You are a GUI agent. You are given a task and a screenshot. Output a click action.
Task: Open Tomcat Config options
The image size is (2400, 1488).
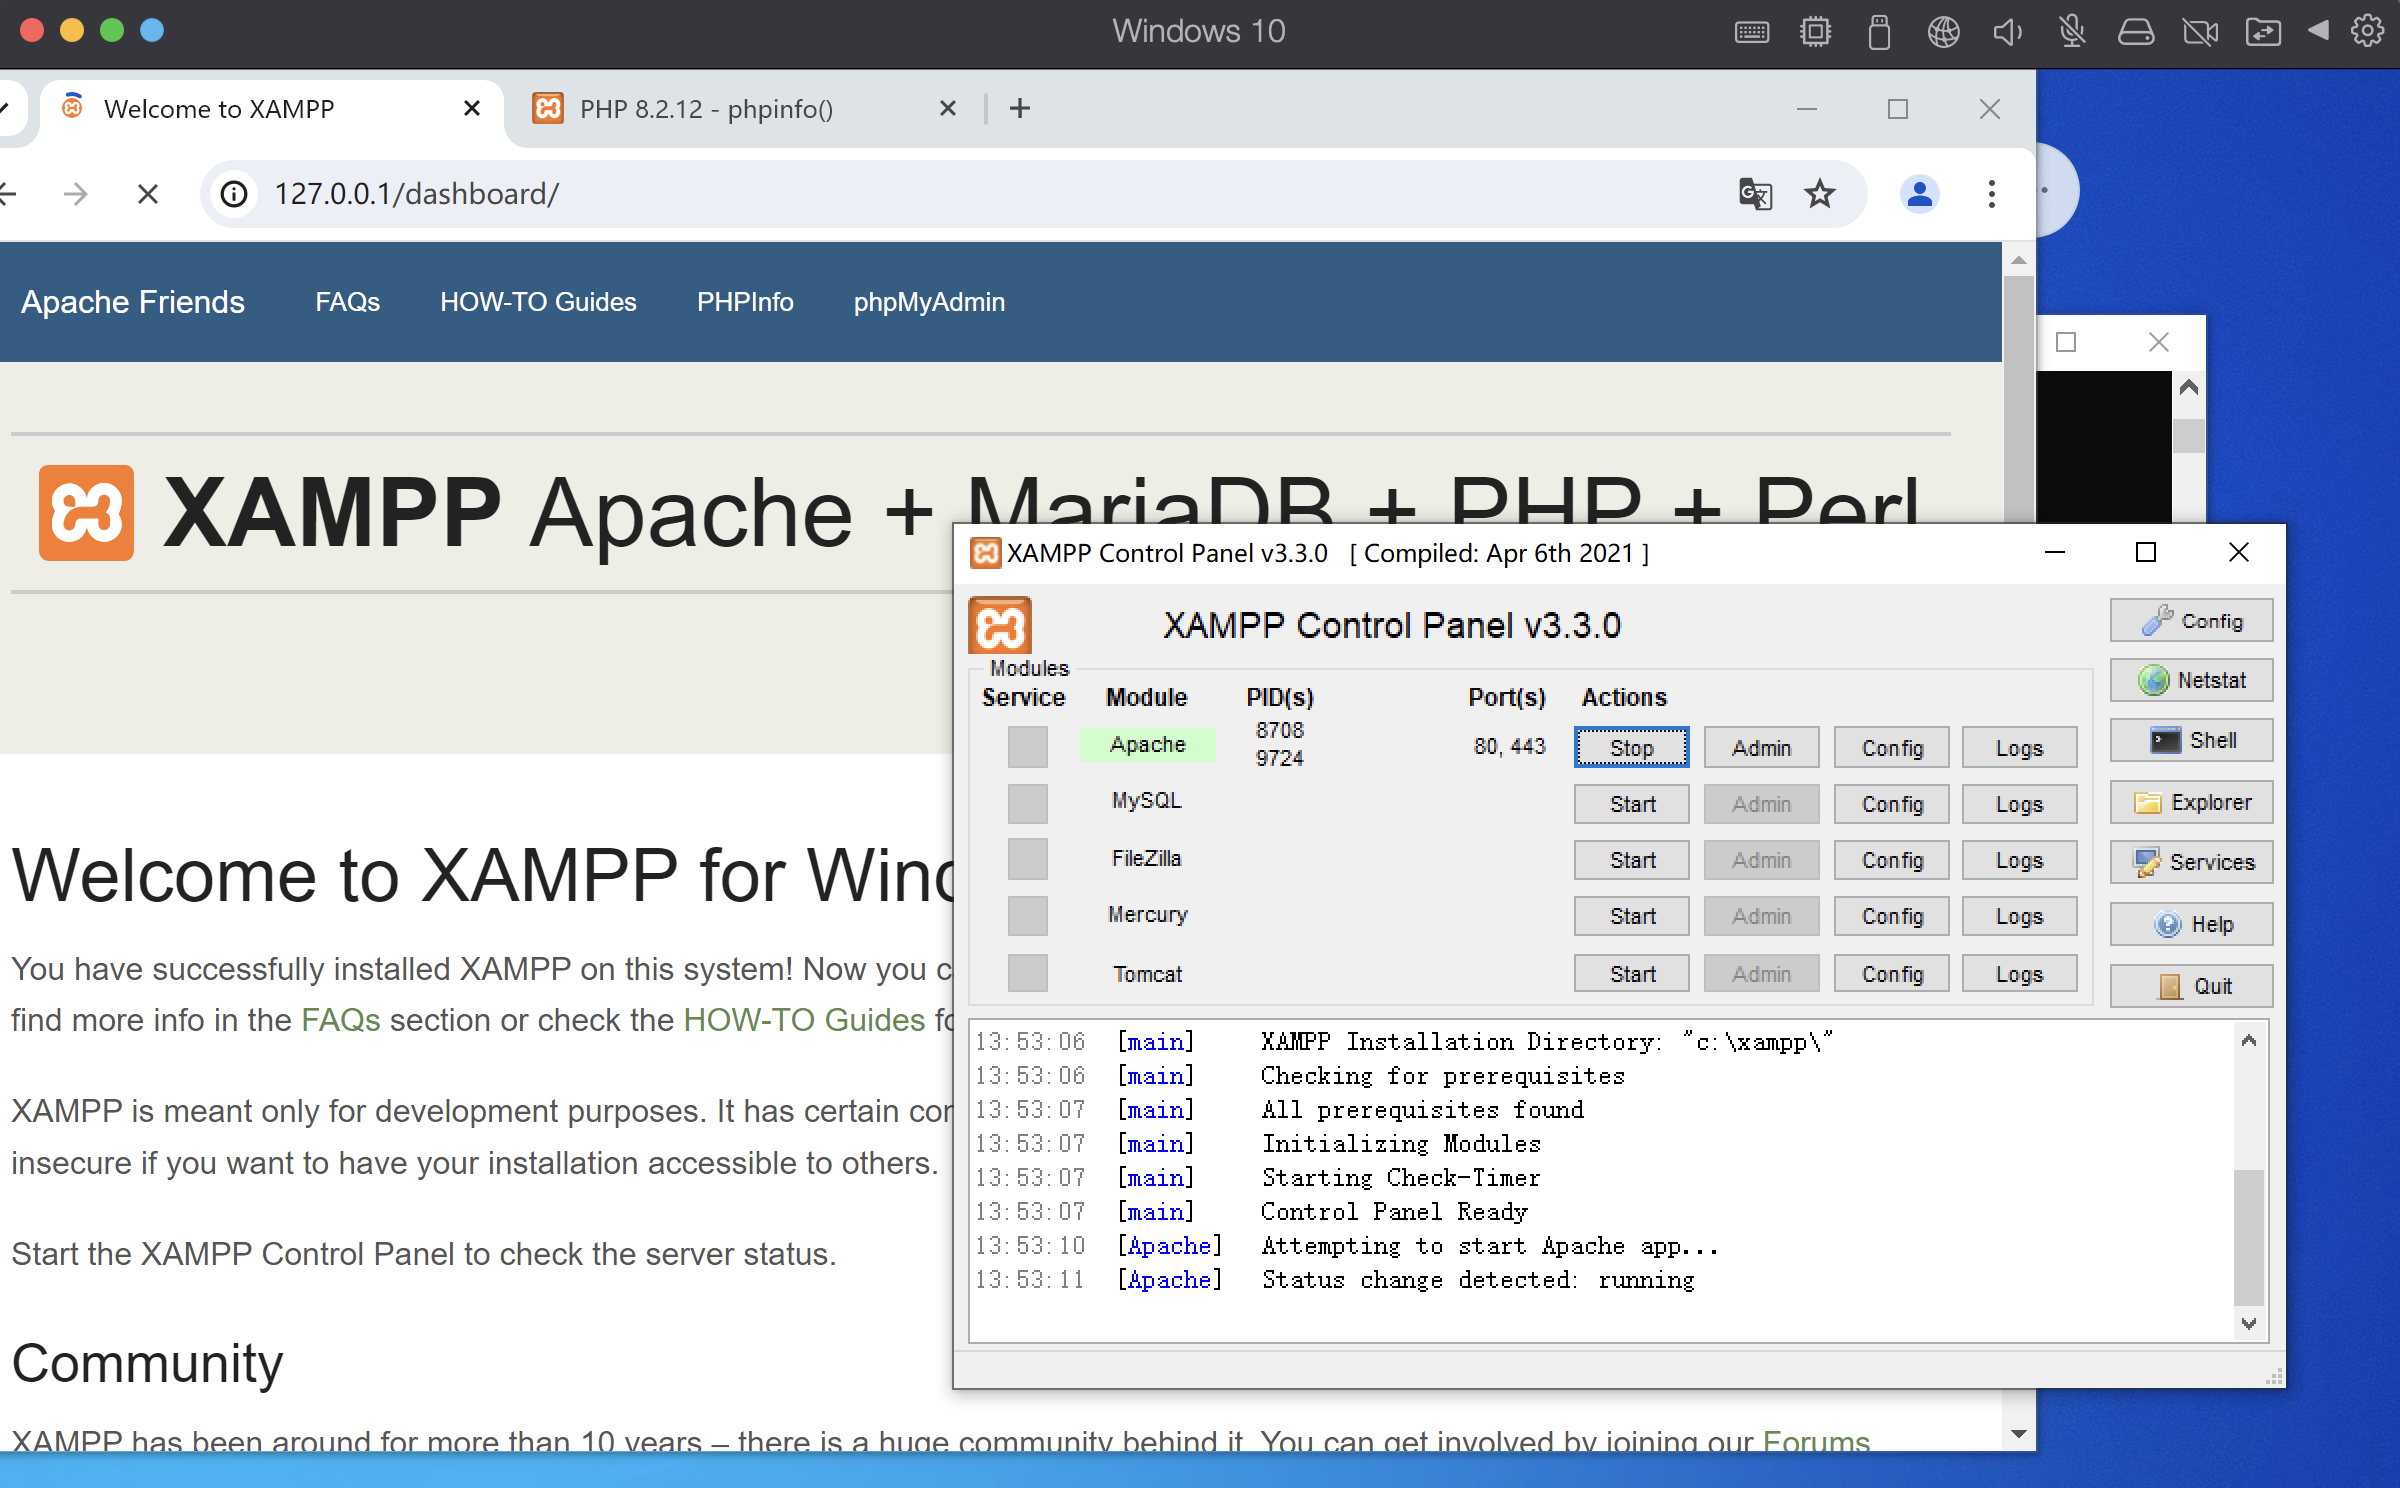(x=1891, y=974)
